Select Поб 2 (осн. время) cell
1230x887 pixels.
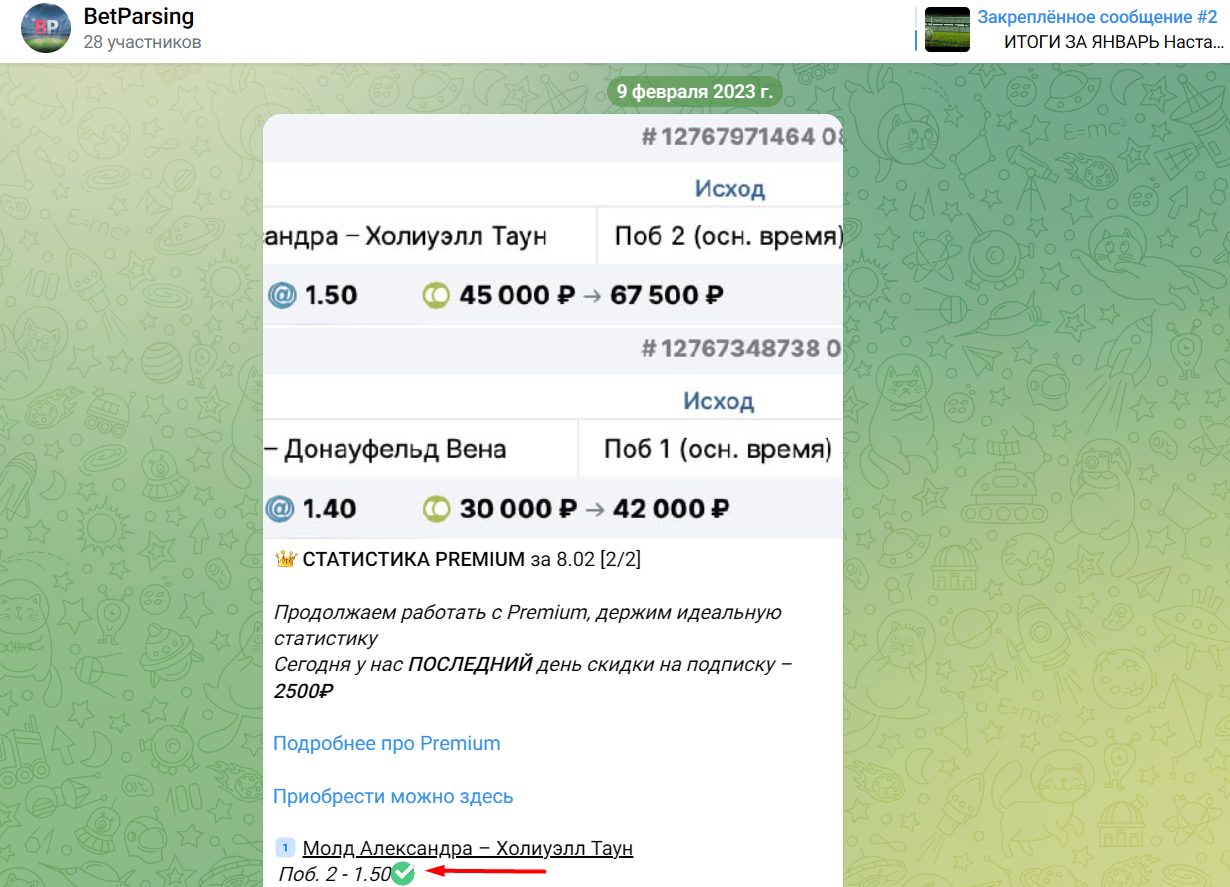pyautogui.click(x=720, y=236)
